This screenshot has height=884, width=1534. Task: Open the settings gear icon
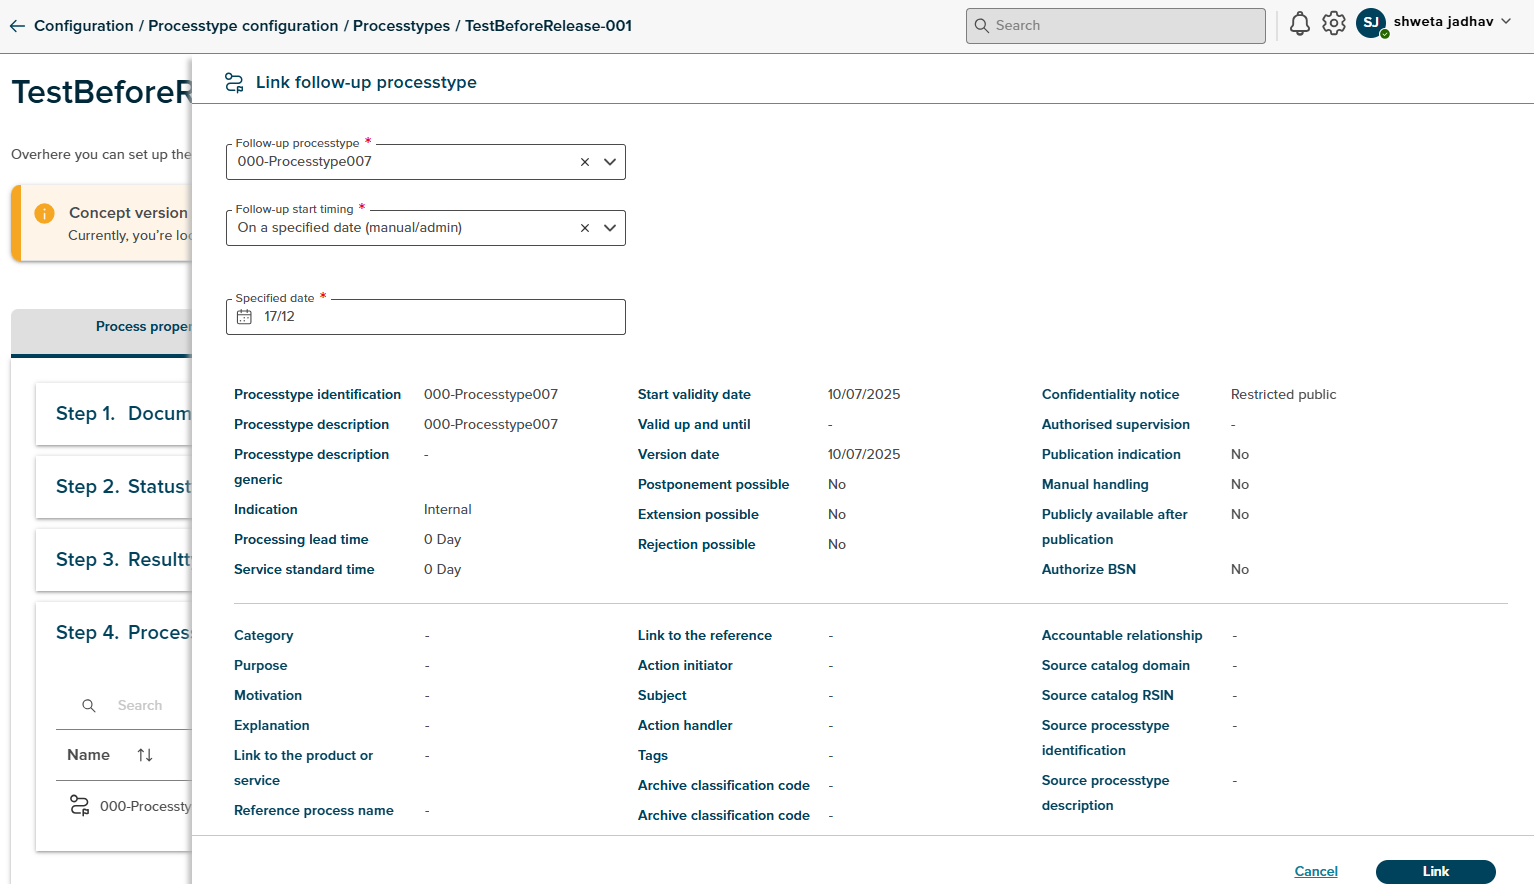1333,24
